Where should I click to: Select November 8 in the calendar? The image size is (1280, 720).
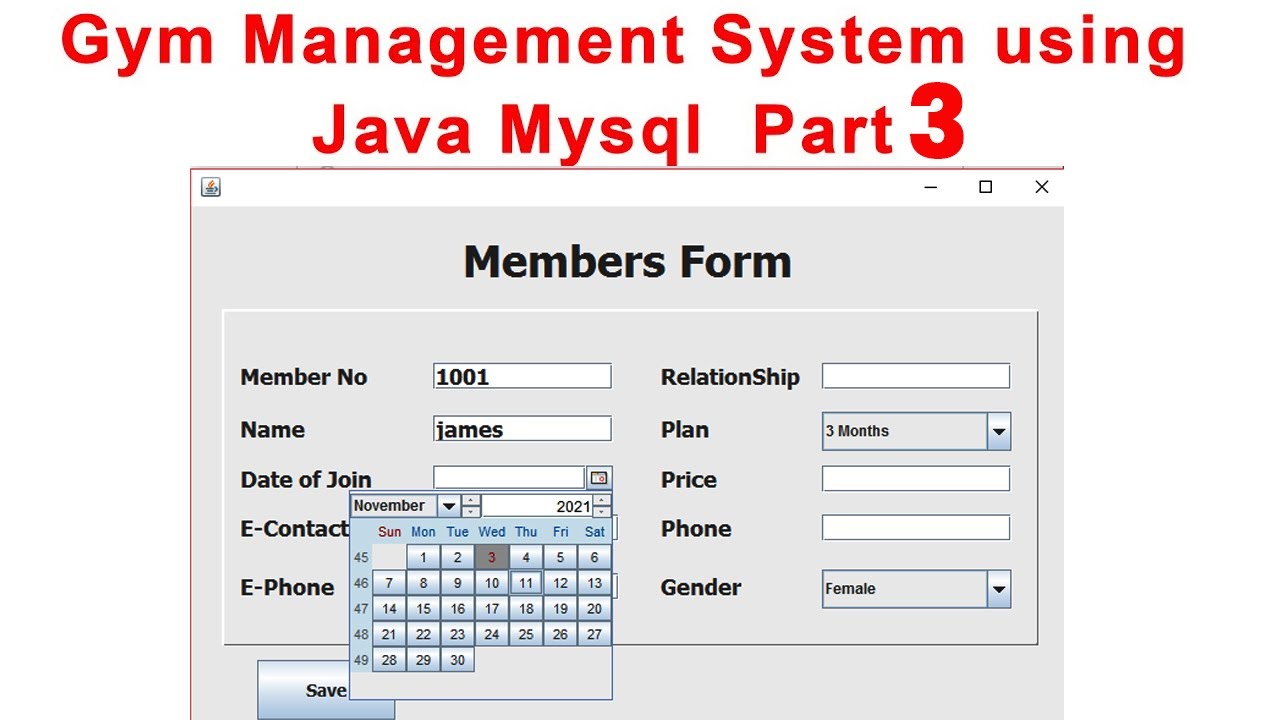point(424,584)
